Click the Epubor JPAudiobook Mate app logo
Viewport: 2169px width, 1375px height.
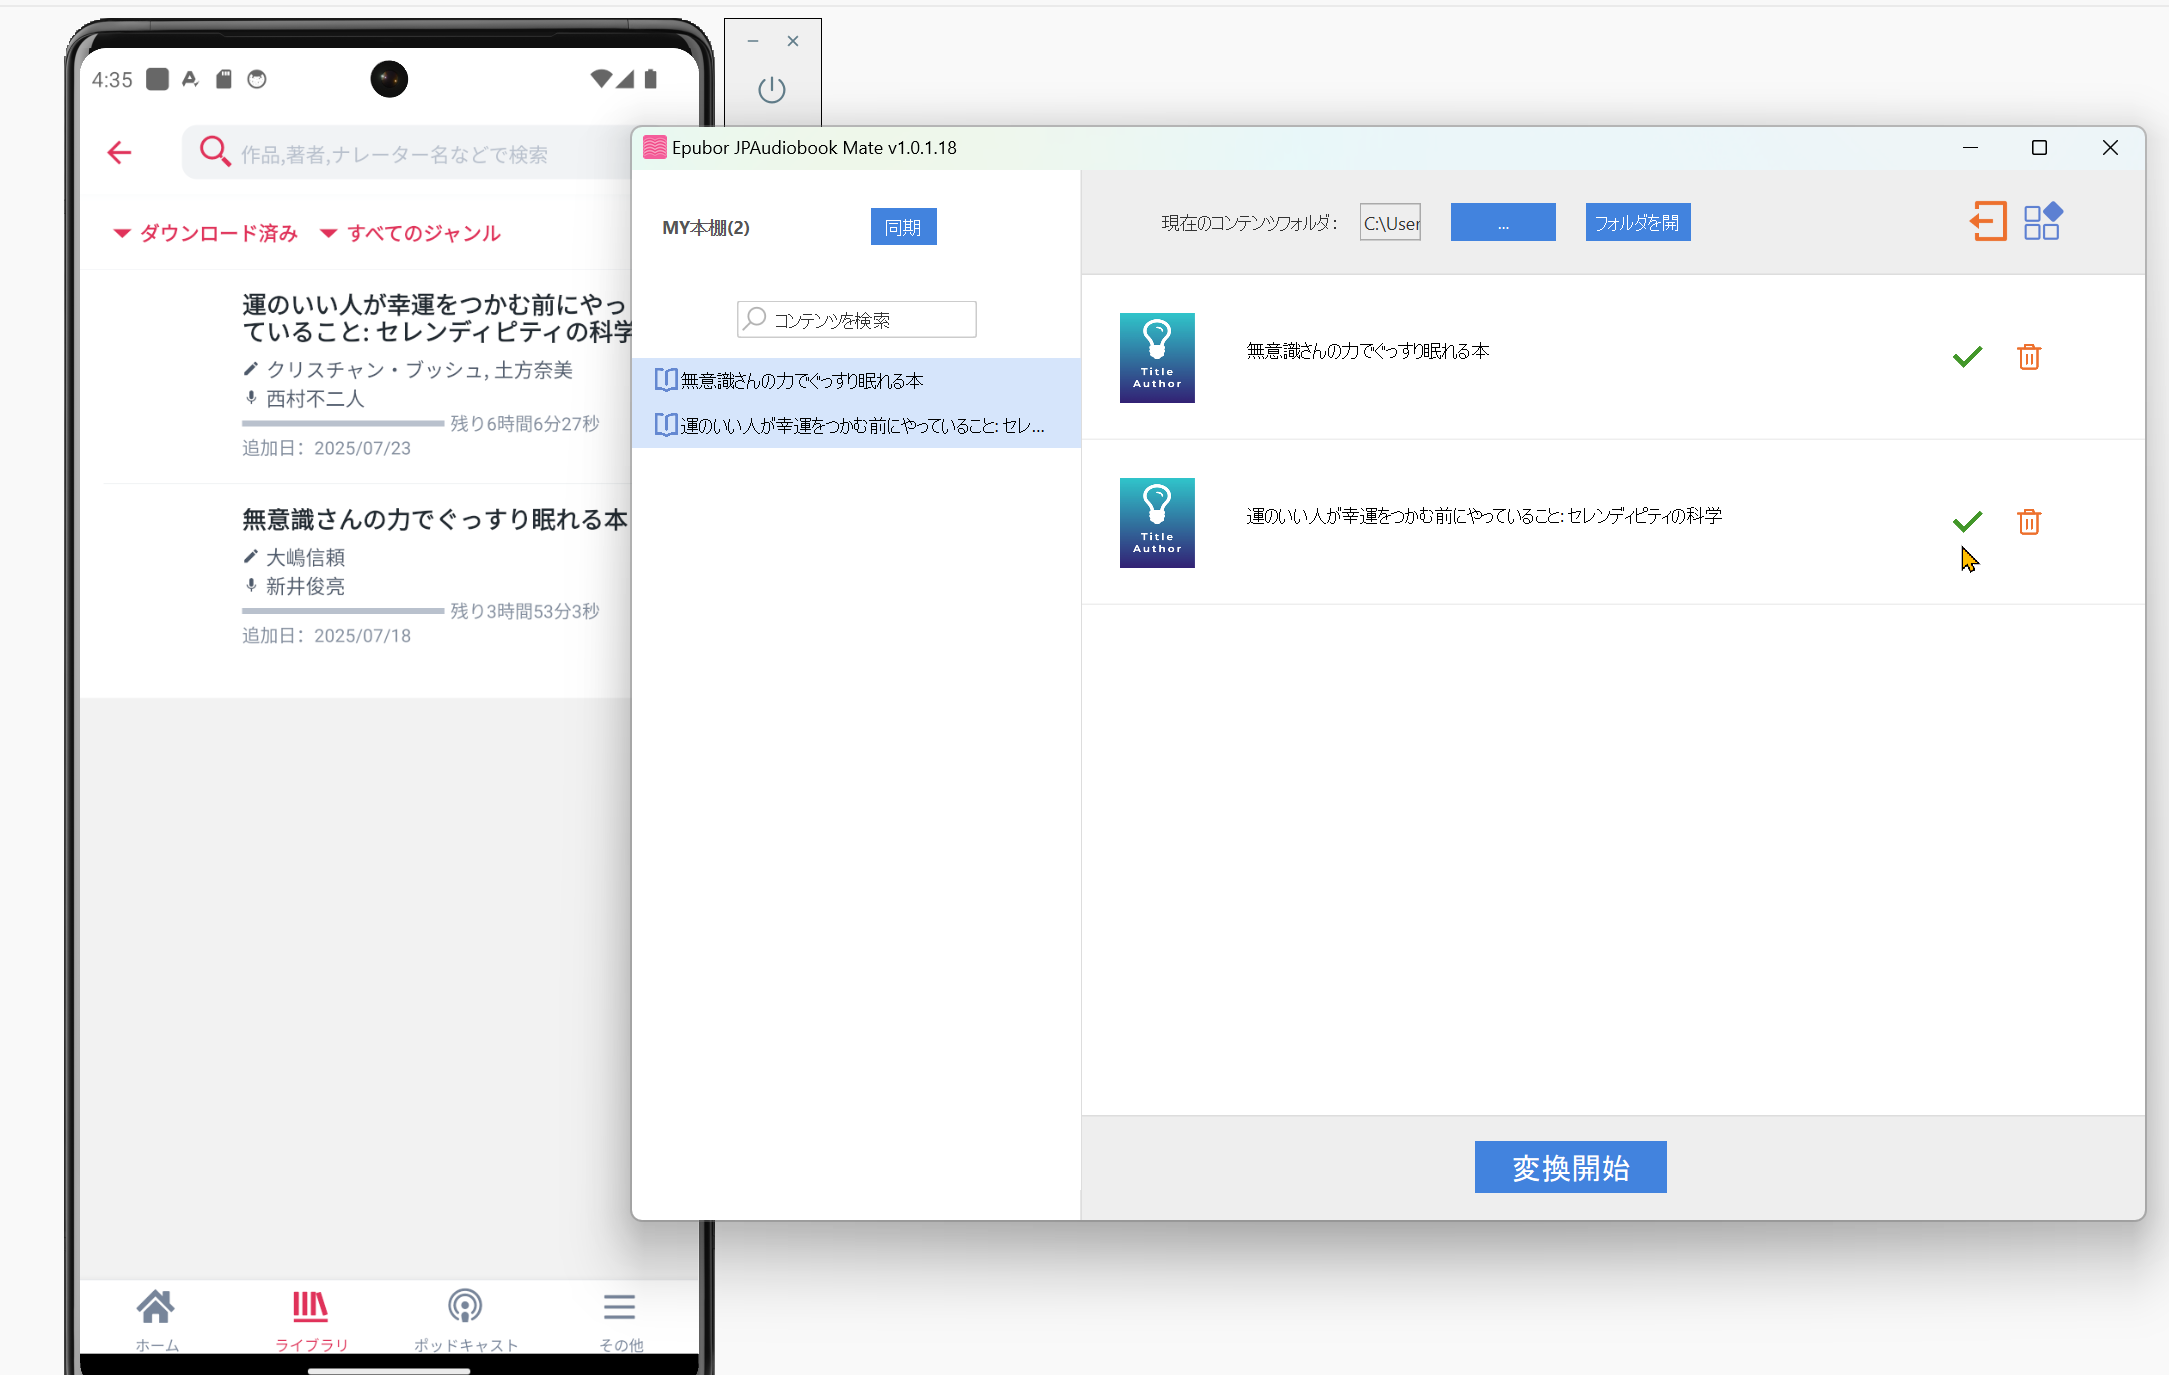tap(655, 148)
